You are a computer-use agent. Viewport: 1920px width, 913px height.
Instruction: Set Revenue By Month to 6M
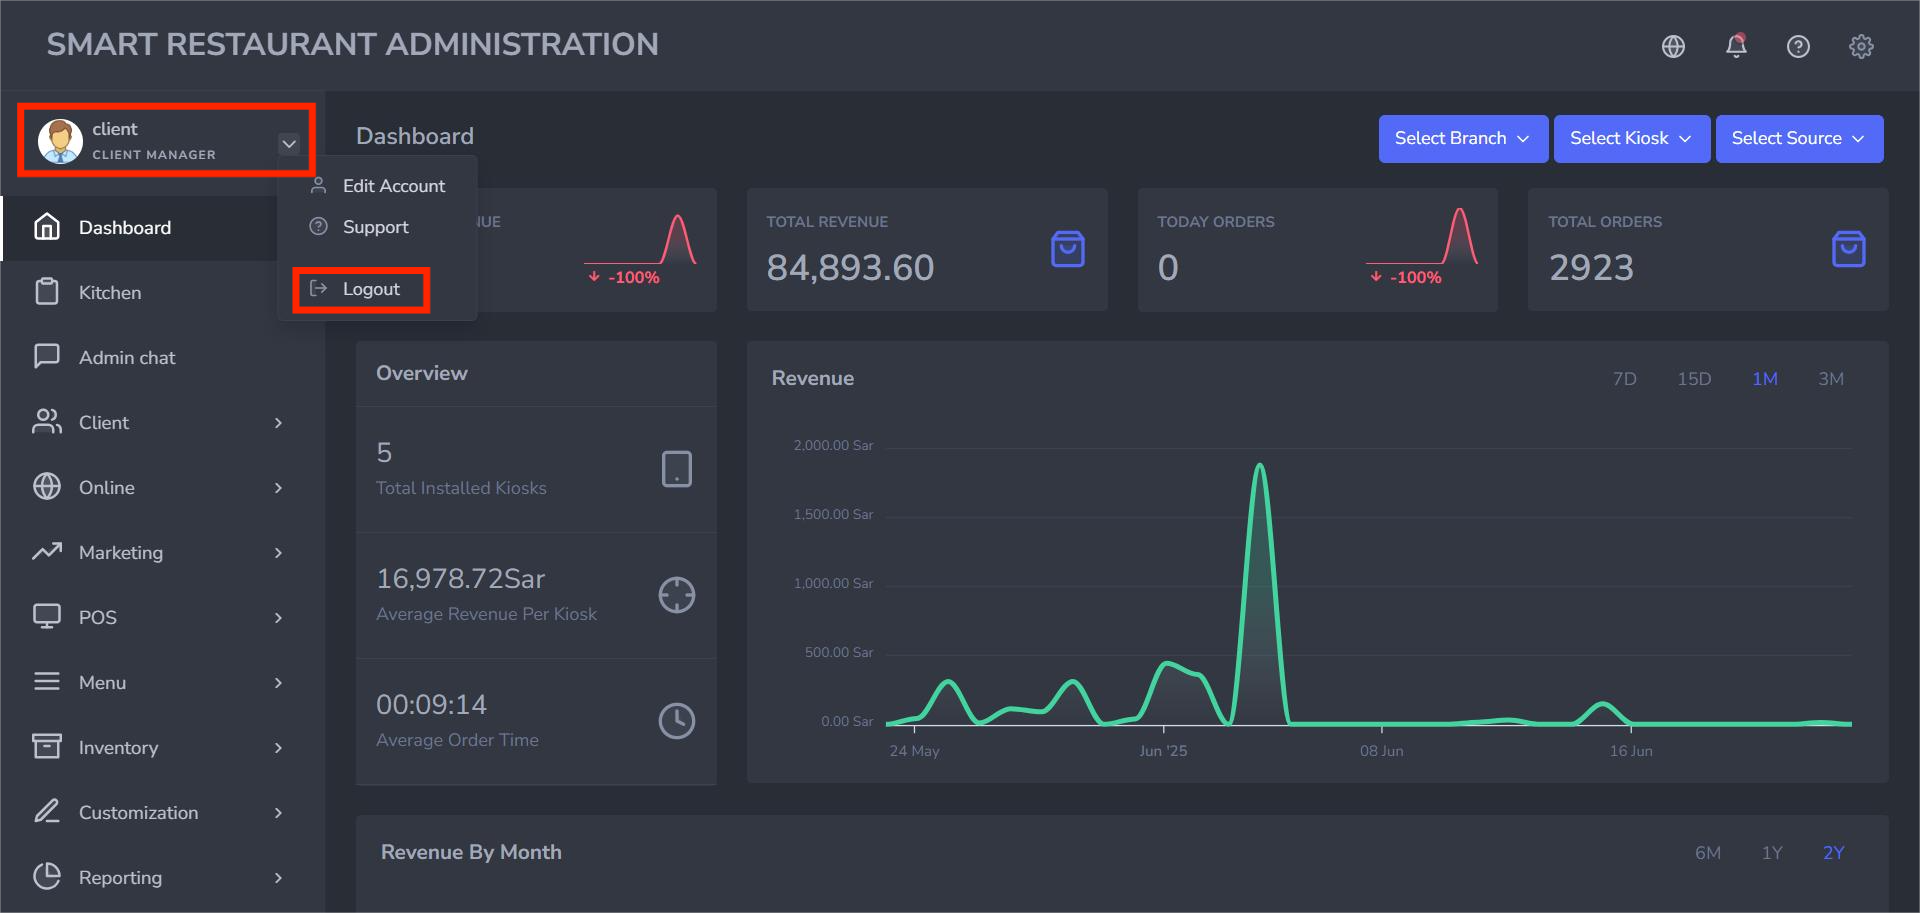(1708, 853)
